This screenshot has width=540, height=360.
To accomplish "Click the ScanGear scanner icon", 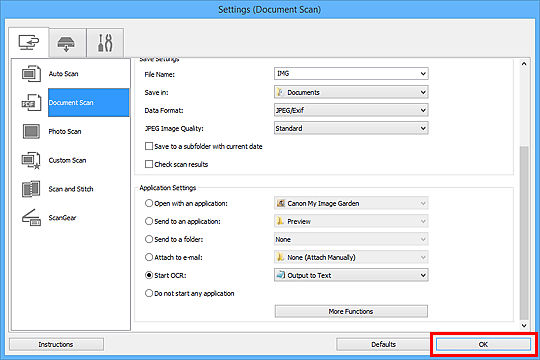I will pyautogui.click(x=31, y=218).
